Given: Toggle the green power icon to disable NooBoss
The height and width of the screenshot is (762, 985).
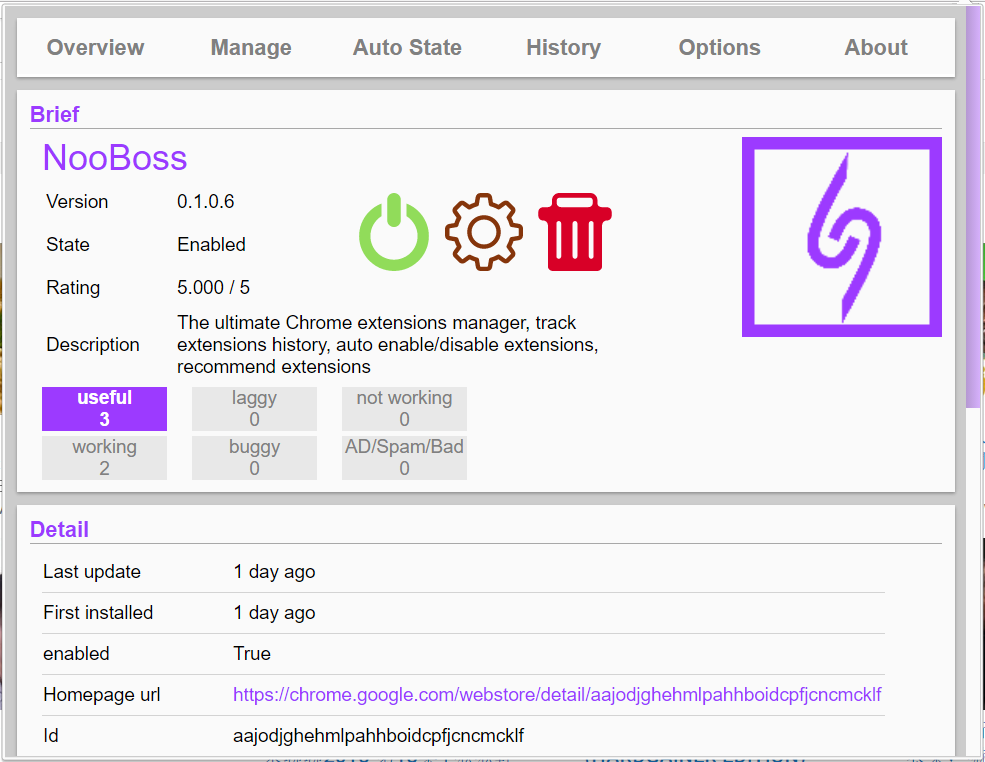Looking at the screenshot, I should click(x=394, y=232).
